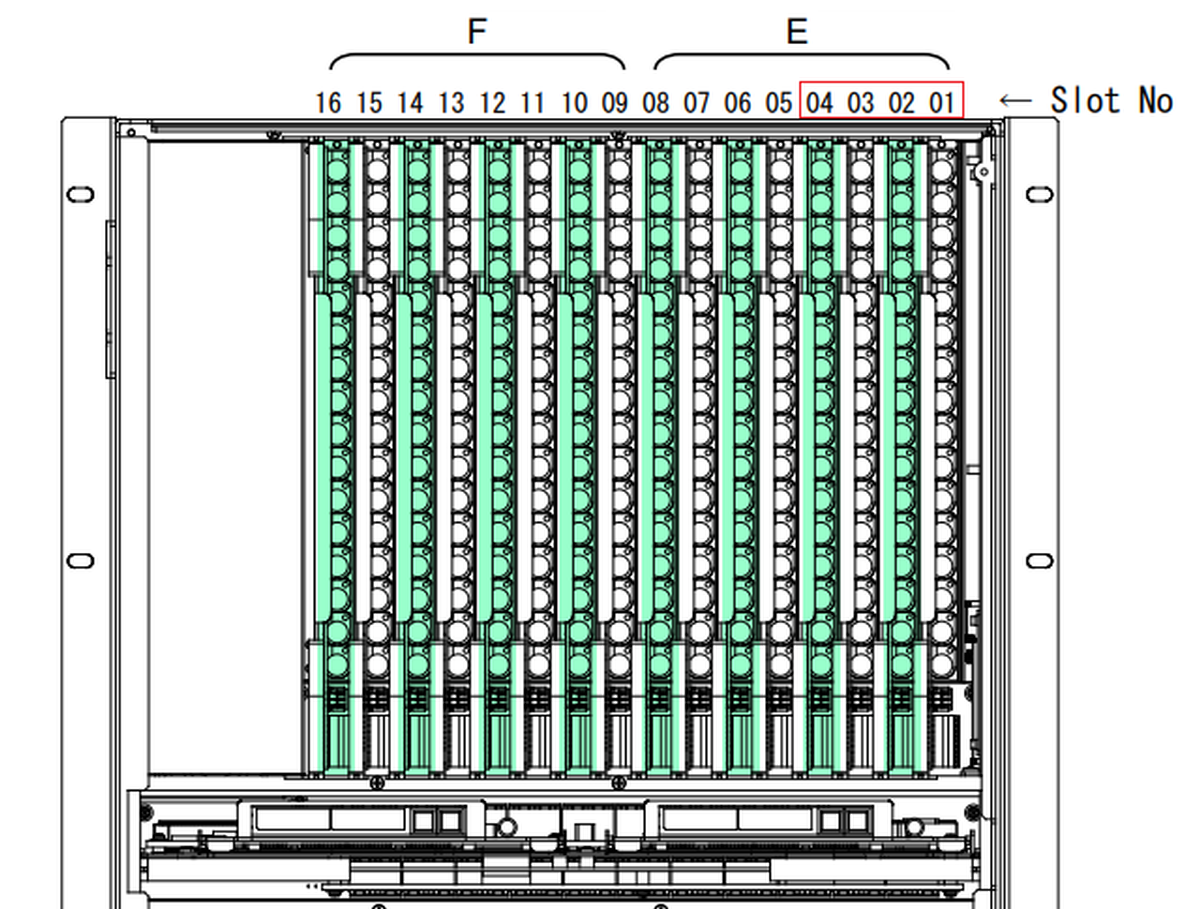Click slot number 04 in red box
This screenshot has height=909, width=1200.
tap(819, 103)
